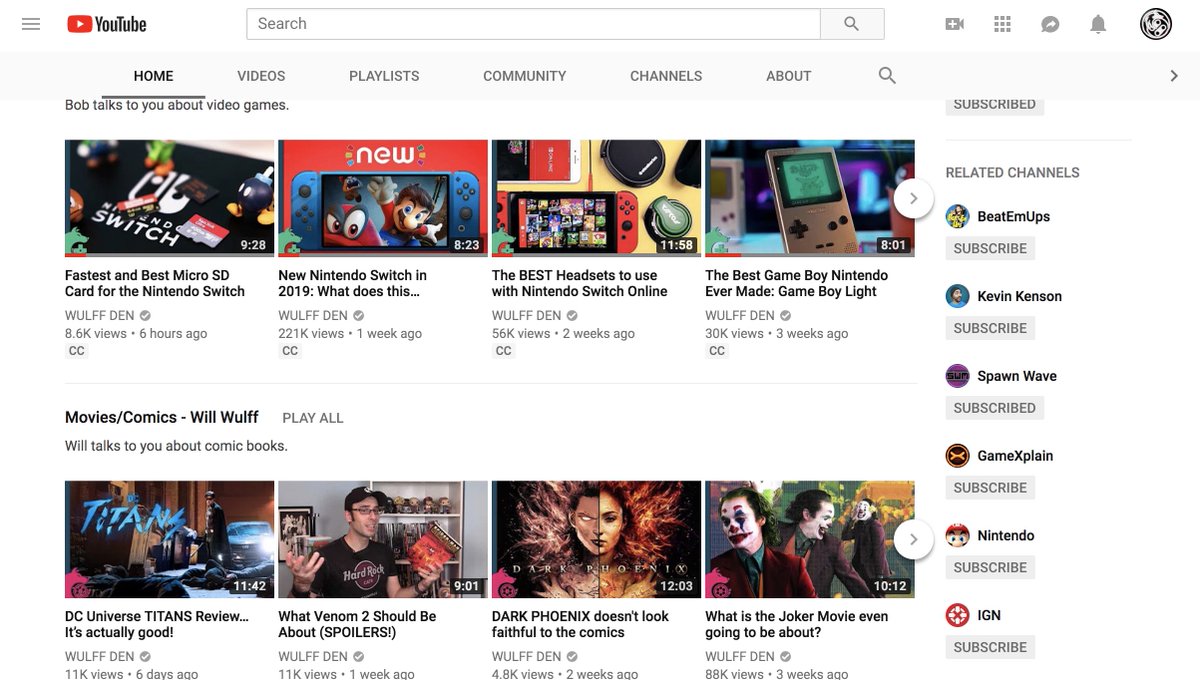Subscribe to IGN channel

pyautogui.click(x=990, y=647)
